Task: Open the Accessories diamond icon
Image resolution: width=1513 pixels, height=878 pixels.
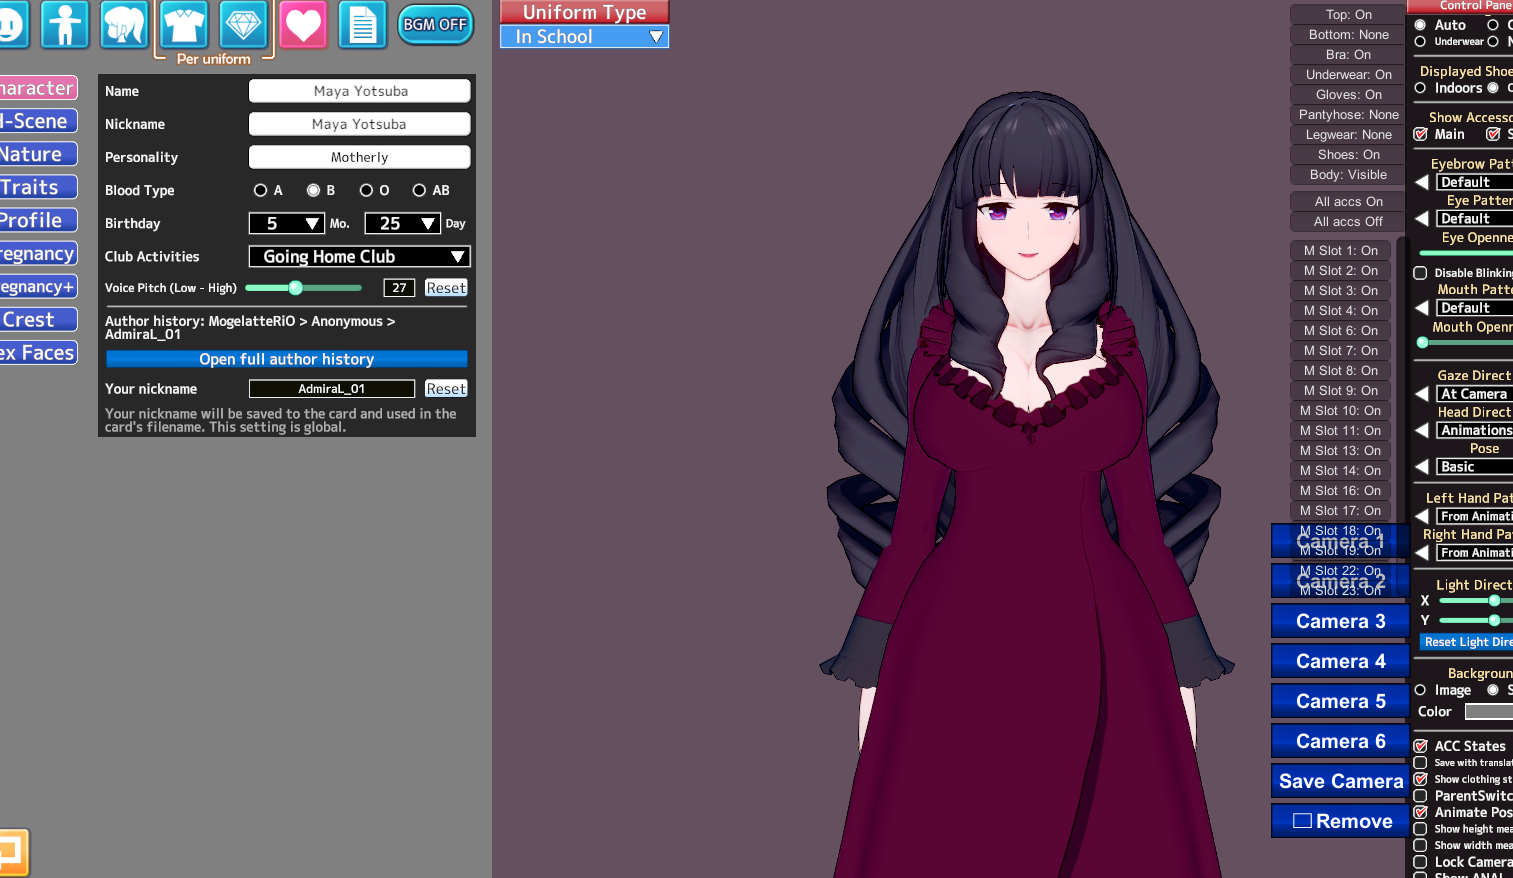Action: click(x=243, y=24)
